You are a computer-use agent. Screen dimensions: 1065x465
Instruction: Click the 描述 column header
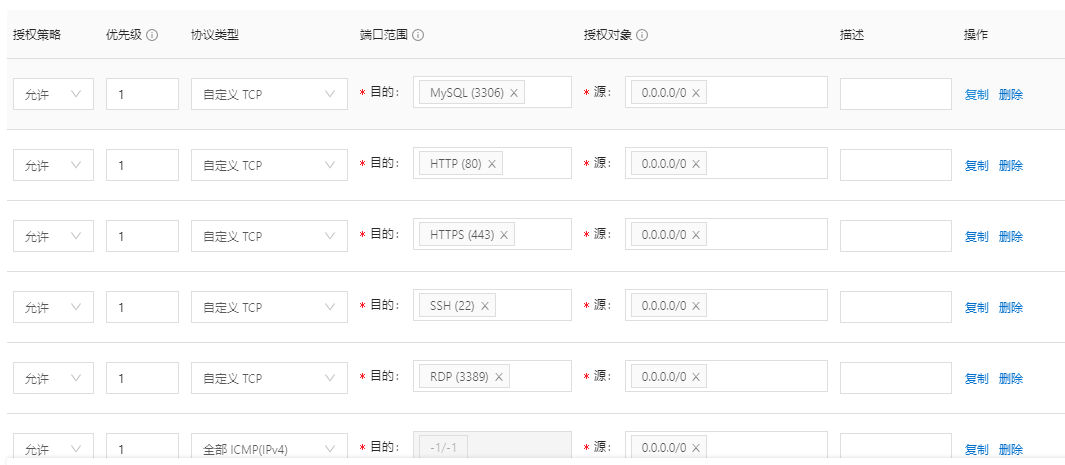[x=852, y=35]
